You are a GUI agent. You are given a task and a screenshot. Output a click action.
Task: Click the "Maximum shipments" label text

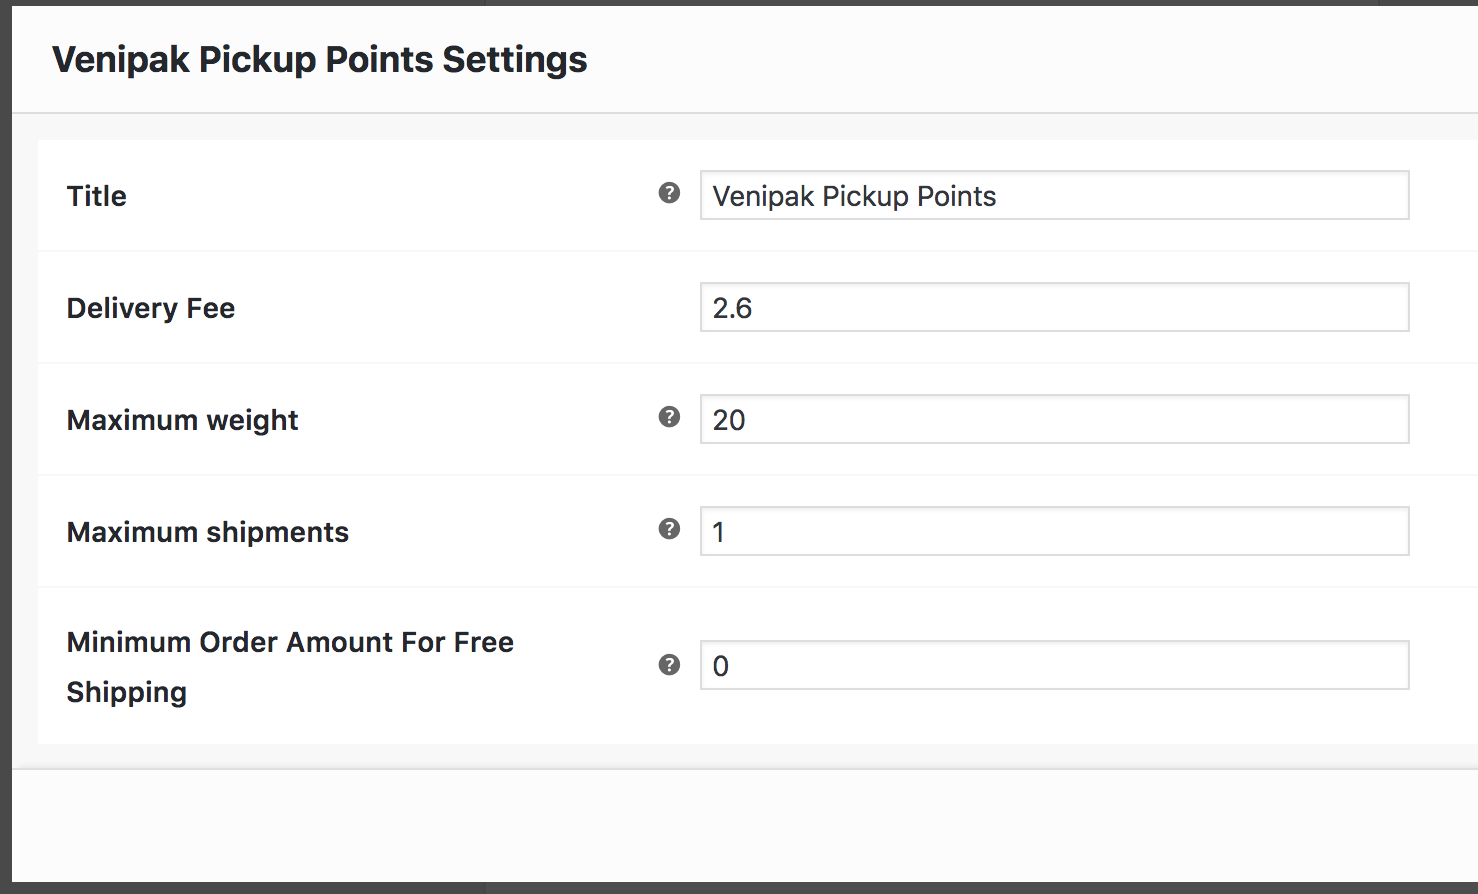[208, 532]
